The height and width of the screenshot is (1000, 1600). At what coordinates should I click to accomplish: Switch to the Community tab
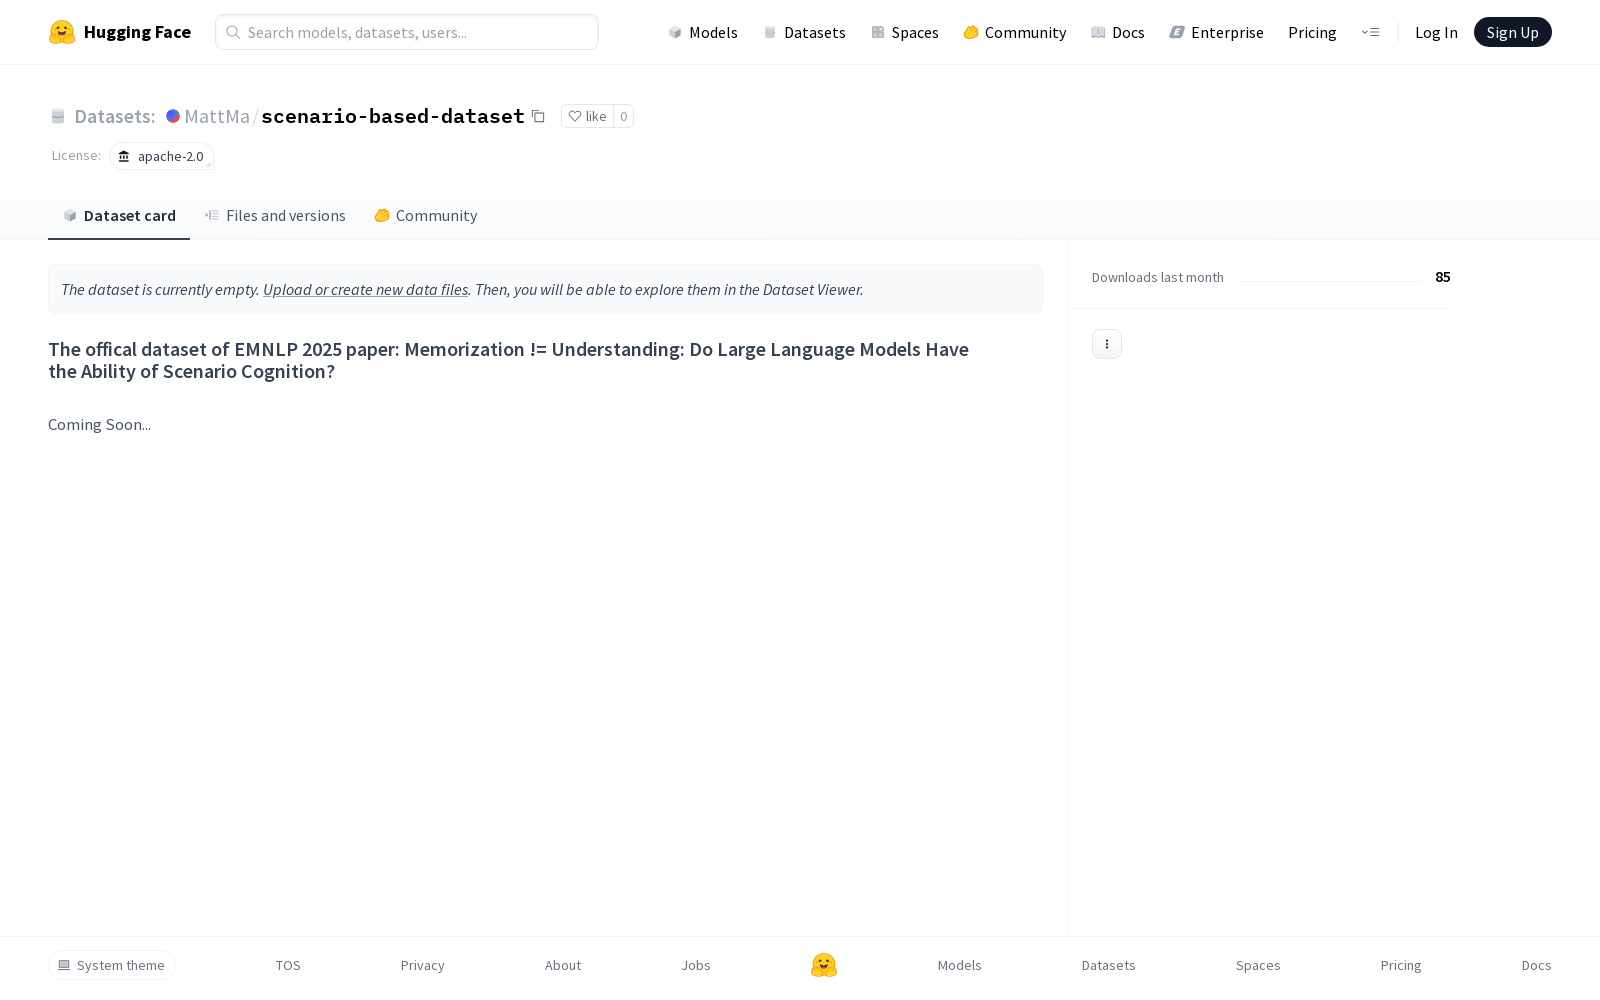(426, 215)
